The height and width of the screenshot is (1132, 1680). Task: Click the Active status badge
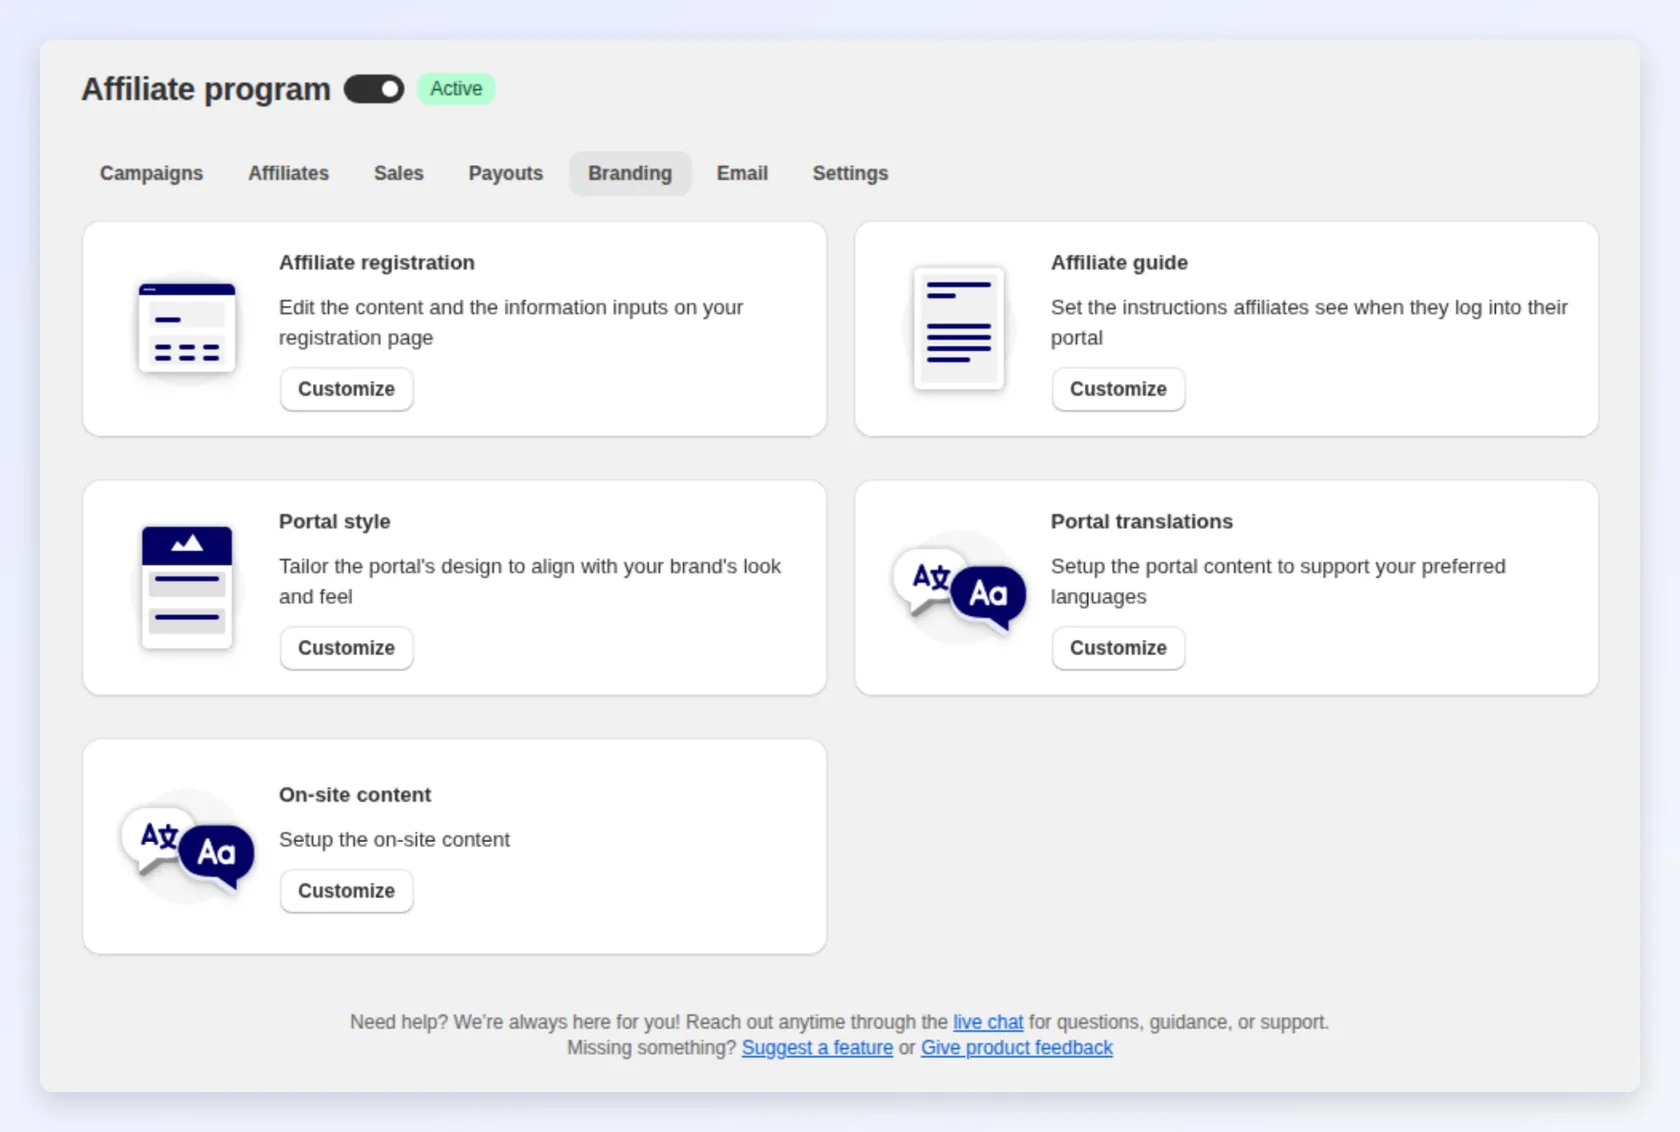(456, 89)
